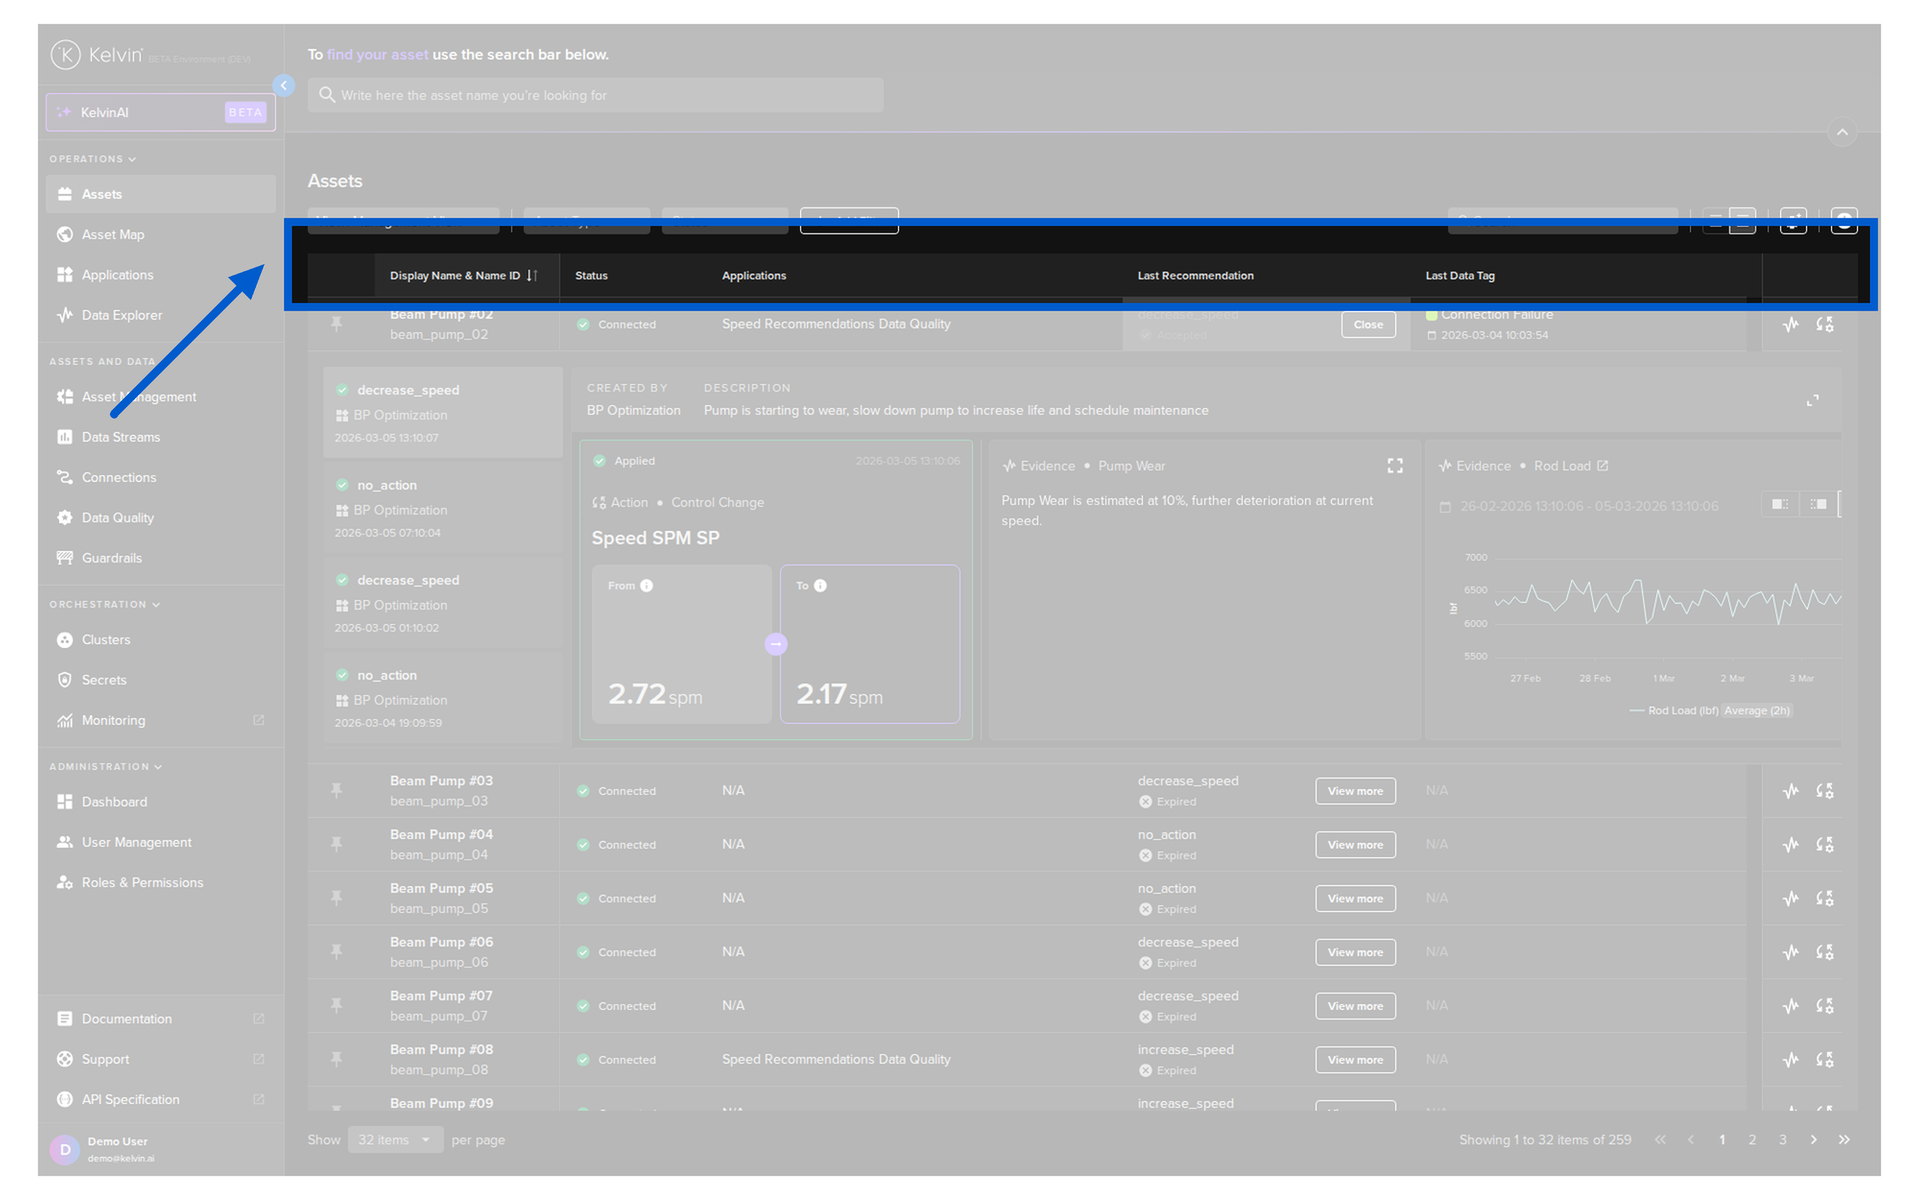Click View more for Beam Pump #06
The height and width of the screenshot is (1200, 1920).
1355,953
